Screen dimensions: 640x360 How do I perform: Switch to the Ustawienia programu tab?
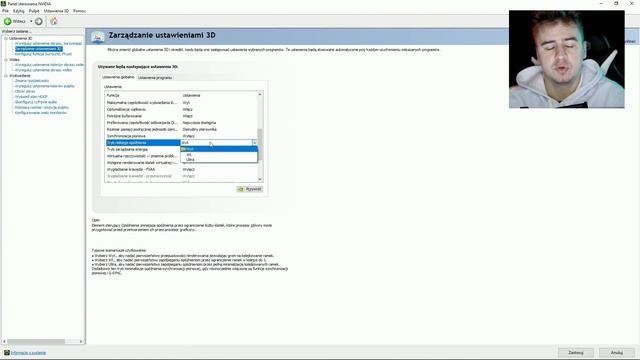[x=155, y=78]
